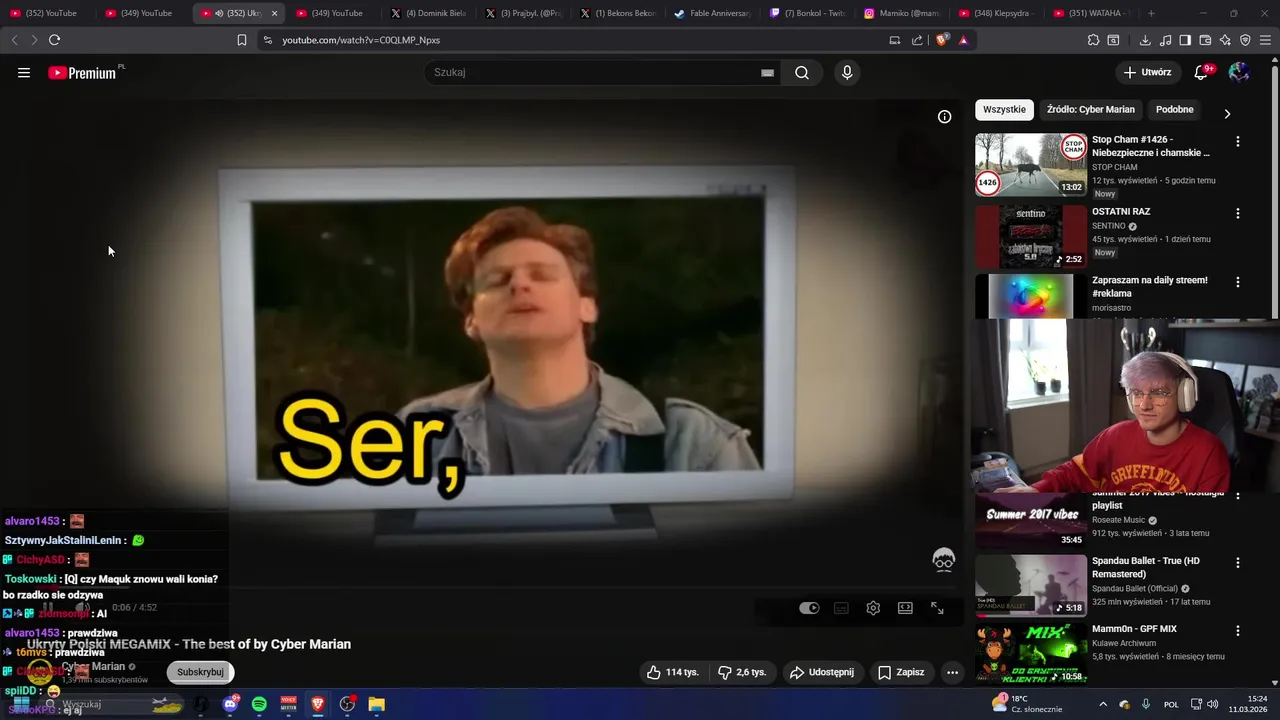Open more actions ellipsis under video
The image size is (1280, 720).
click(952, 672)
